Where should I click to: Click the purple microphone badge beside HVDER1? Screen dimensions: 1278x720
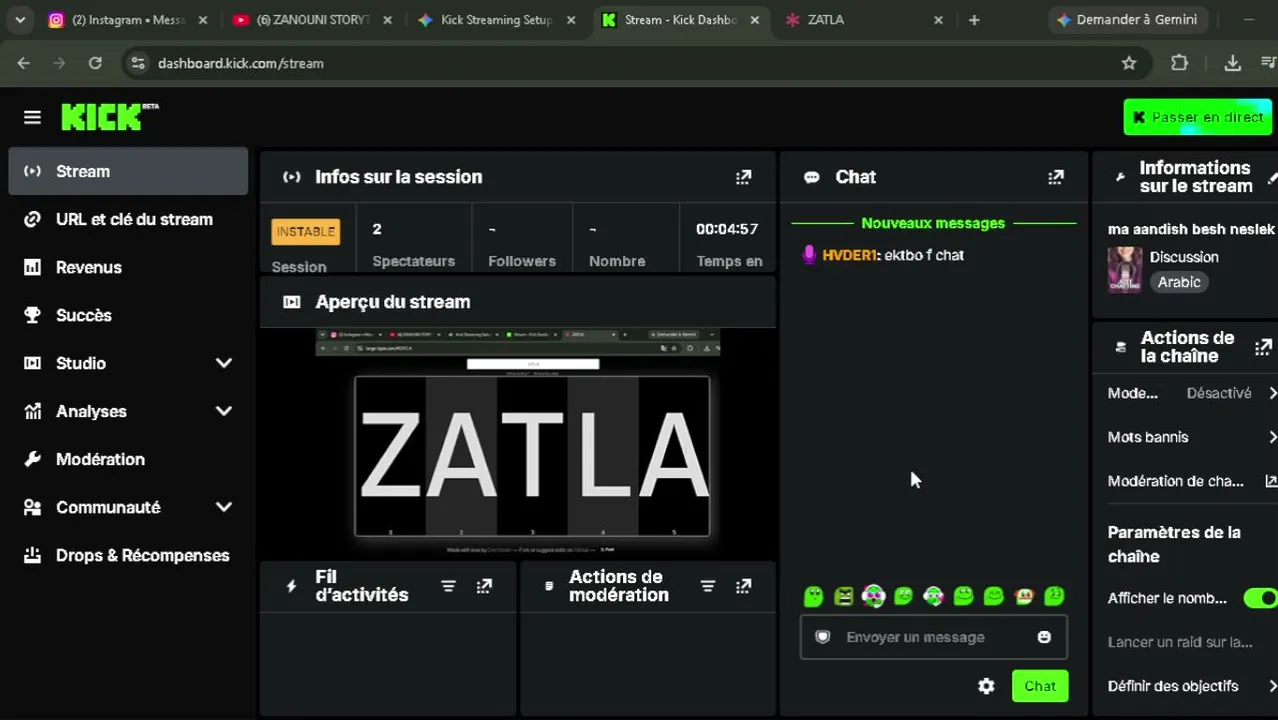click(x=809, y=255)
